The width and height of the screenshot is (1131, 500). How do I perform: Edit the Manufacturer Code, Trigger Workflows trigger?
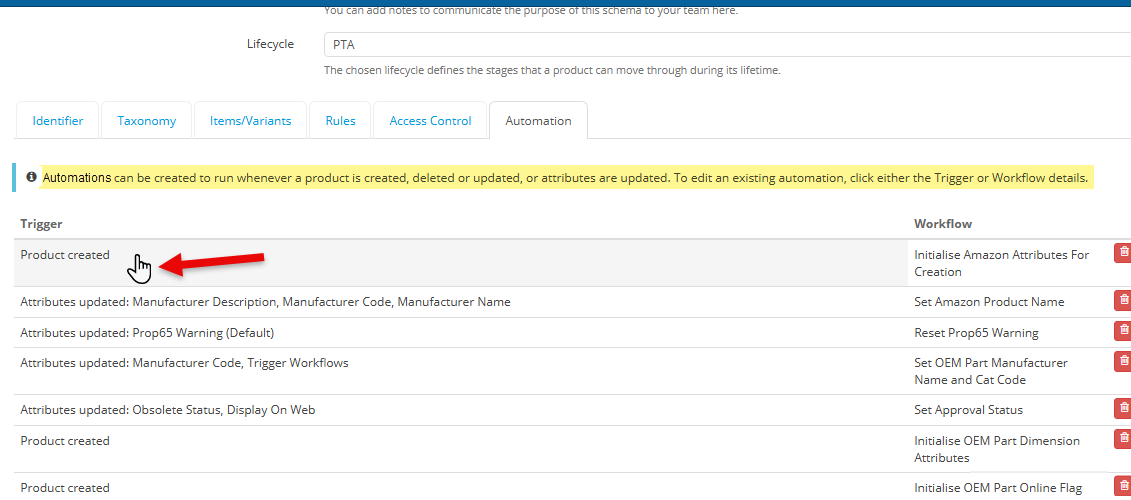pyautogui.click(x=184, y=363)
